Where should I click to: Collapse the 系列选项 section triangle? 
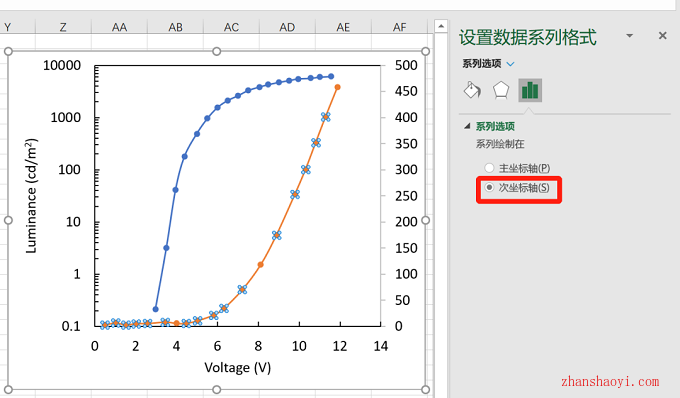click(467, 126)
